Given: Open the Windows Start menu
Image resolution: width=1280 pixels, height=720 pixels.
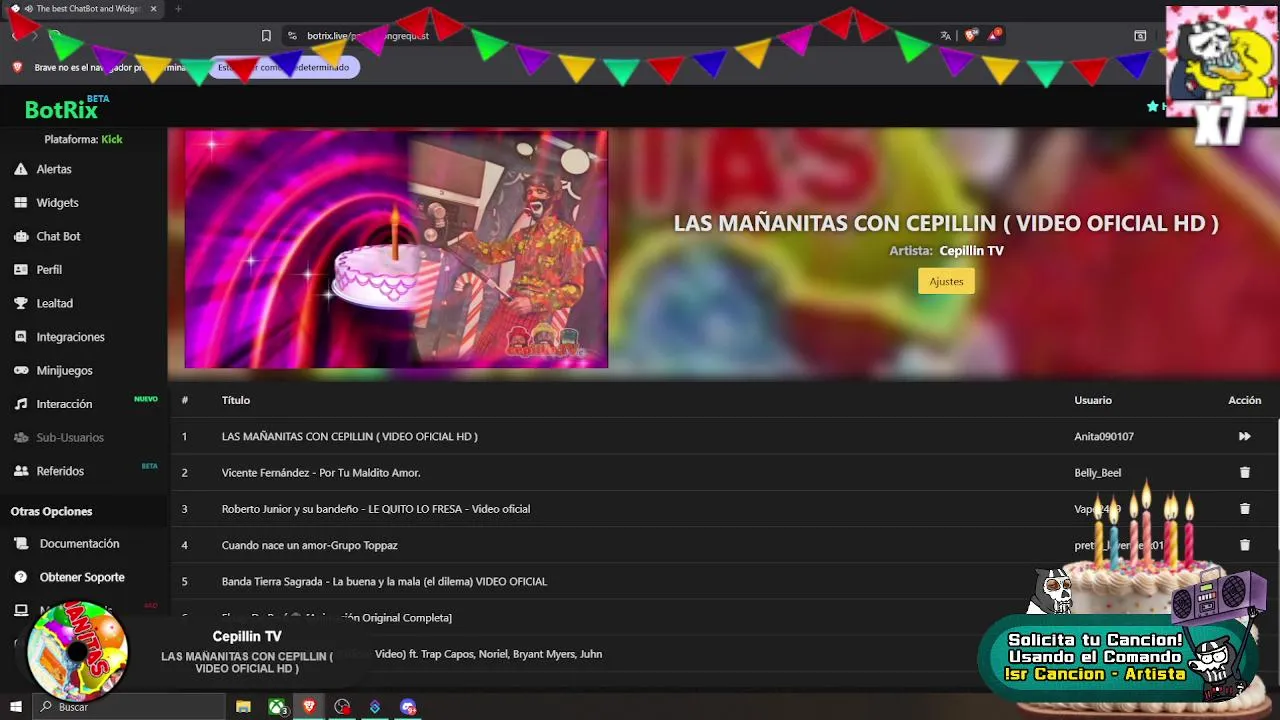Looking at the screenshot, I should point(16,707).
